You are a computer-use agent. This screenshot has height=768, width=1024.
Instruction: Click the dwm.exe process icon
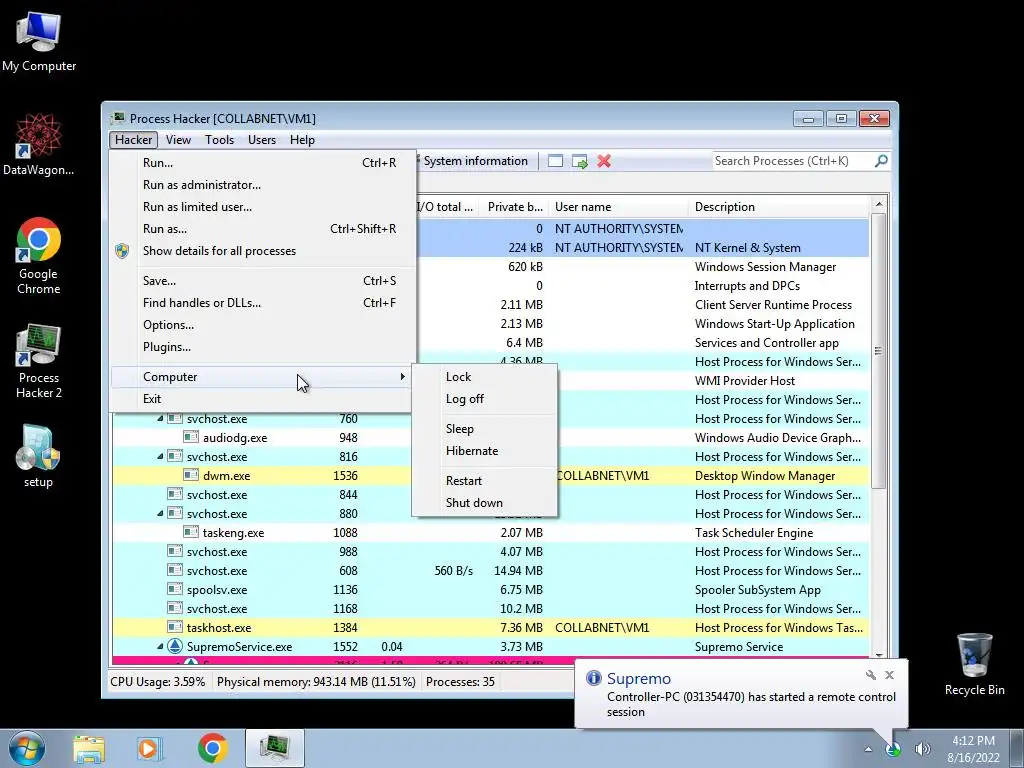[x=191, y=475]
